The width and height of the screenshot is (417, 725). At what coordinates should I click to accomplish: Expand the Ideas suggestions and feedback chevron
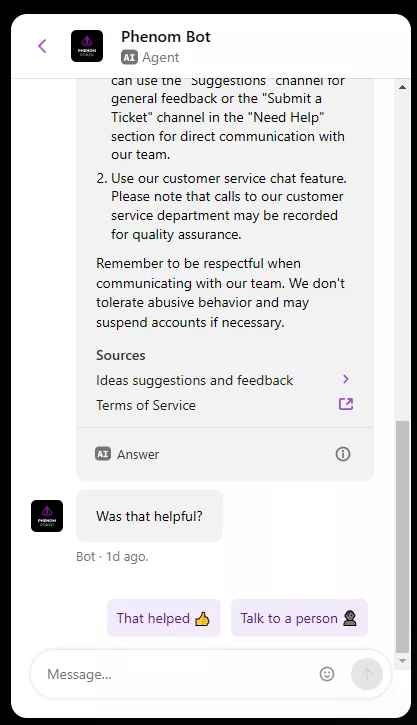coord(346,379)
